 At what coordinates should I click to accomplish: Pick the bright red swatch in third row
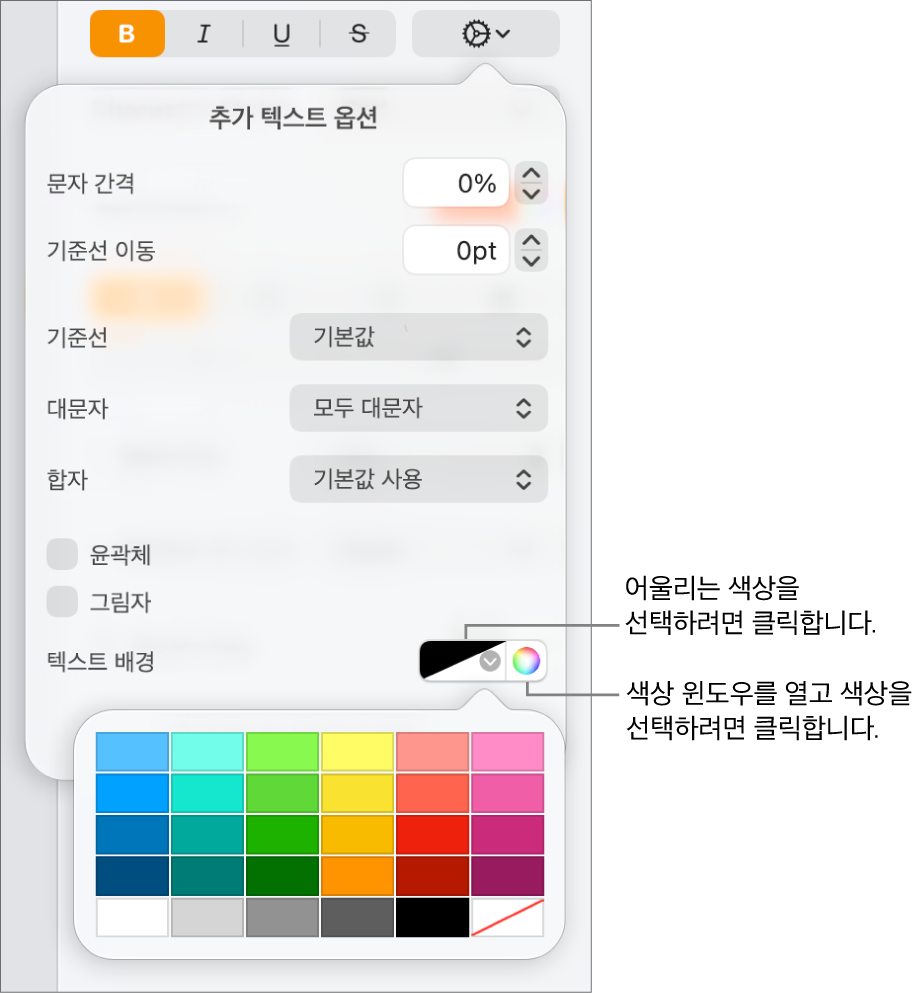tap(433, 835)
